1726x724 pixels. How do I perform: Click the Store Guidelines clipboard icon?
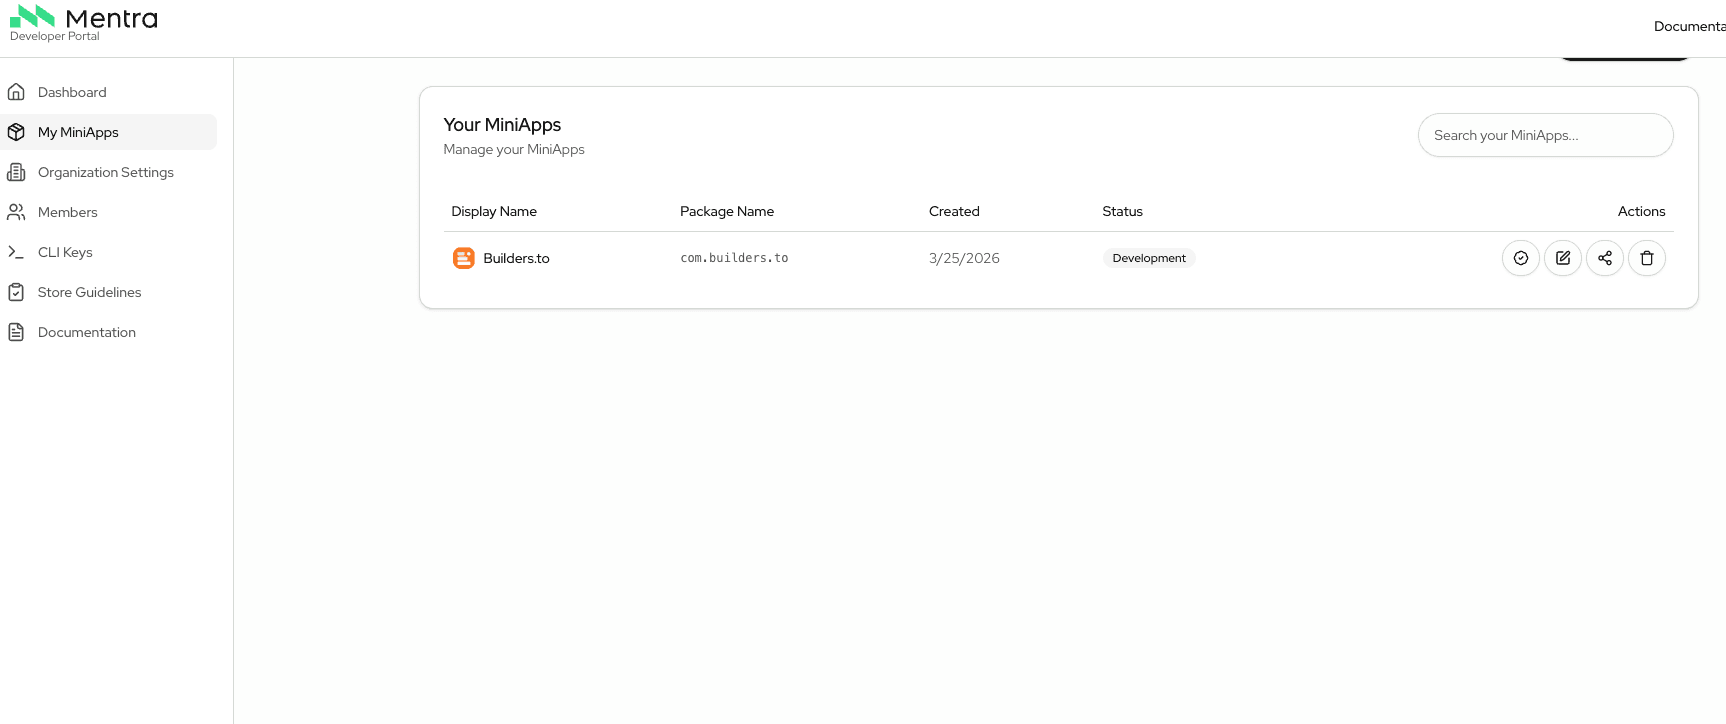pos(16,292)
